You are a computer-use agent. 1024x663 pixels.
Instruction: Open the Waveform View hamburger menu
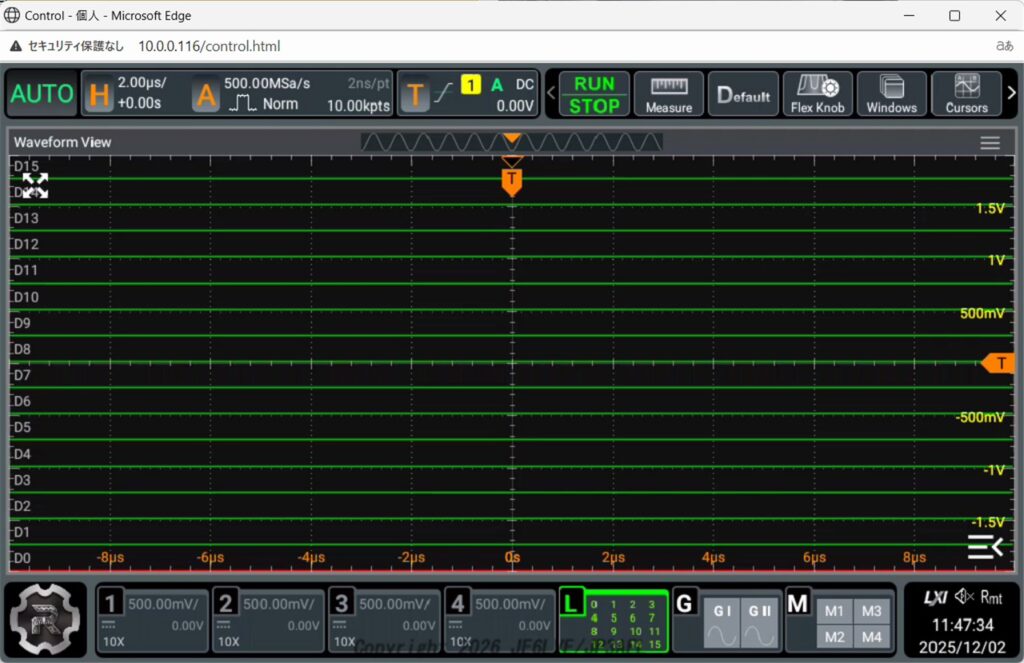(990, 143)
